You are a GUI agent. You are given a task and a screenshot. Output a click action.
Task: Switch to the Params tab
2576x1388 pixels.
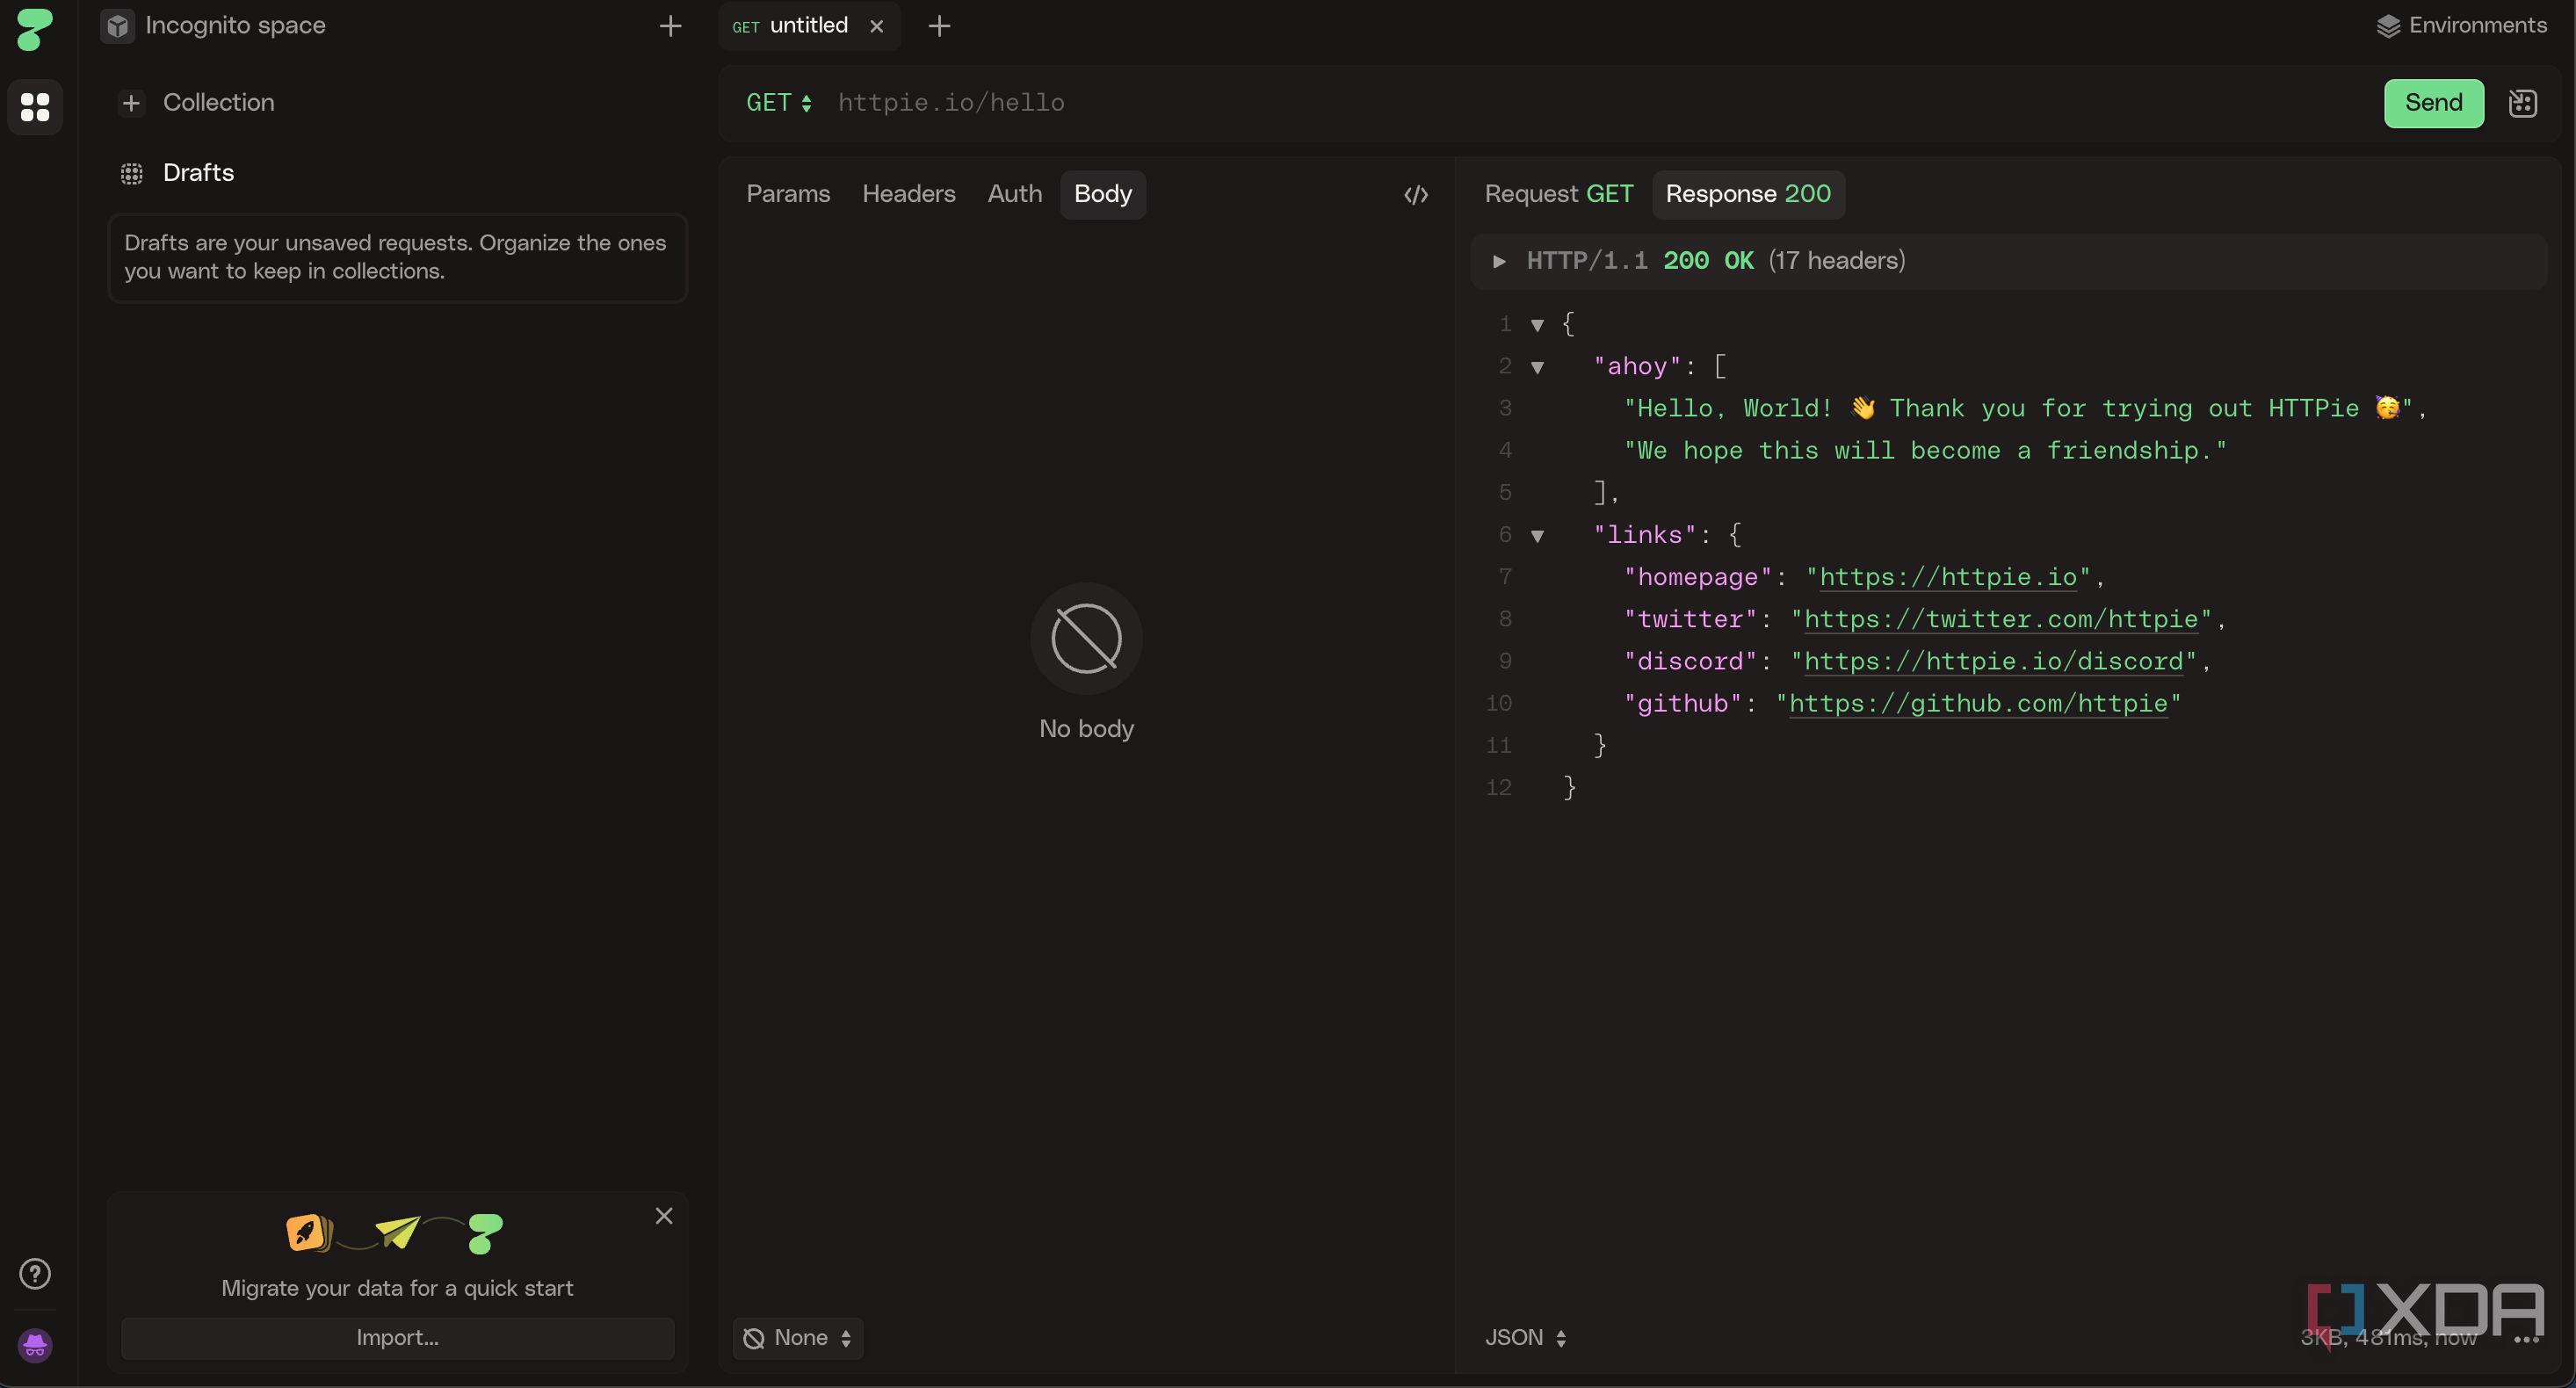pos(788,194)
